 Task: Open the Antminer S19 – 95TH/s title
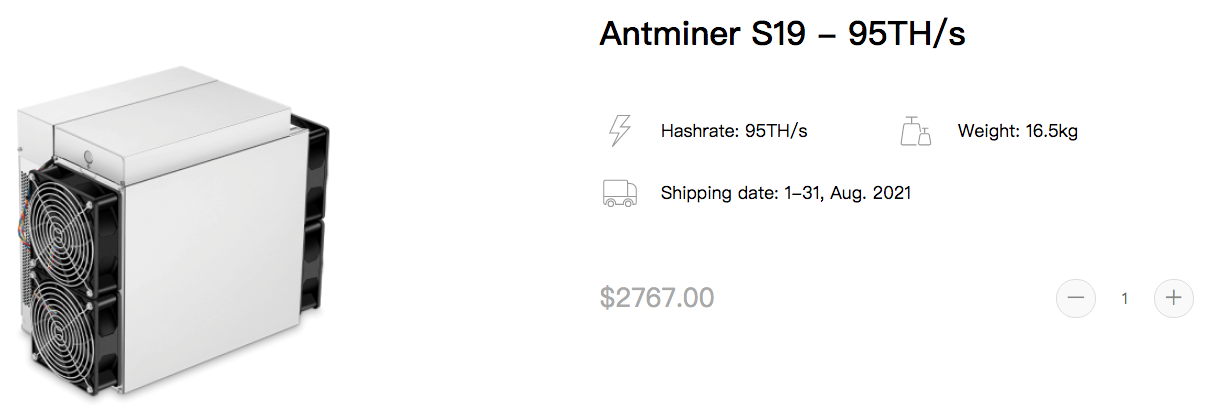pos(782,34)
